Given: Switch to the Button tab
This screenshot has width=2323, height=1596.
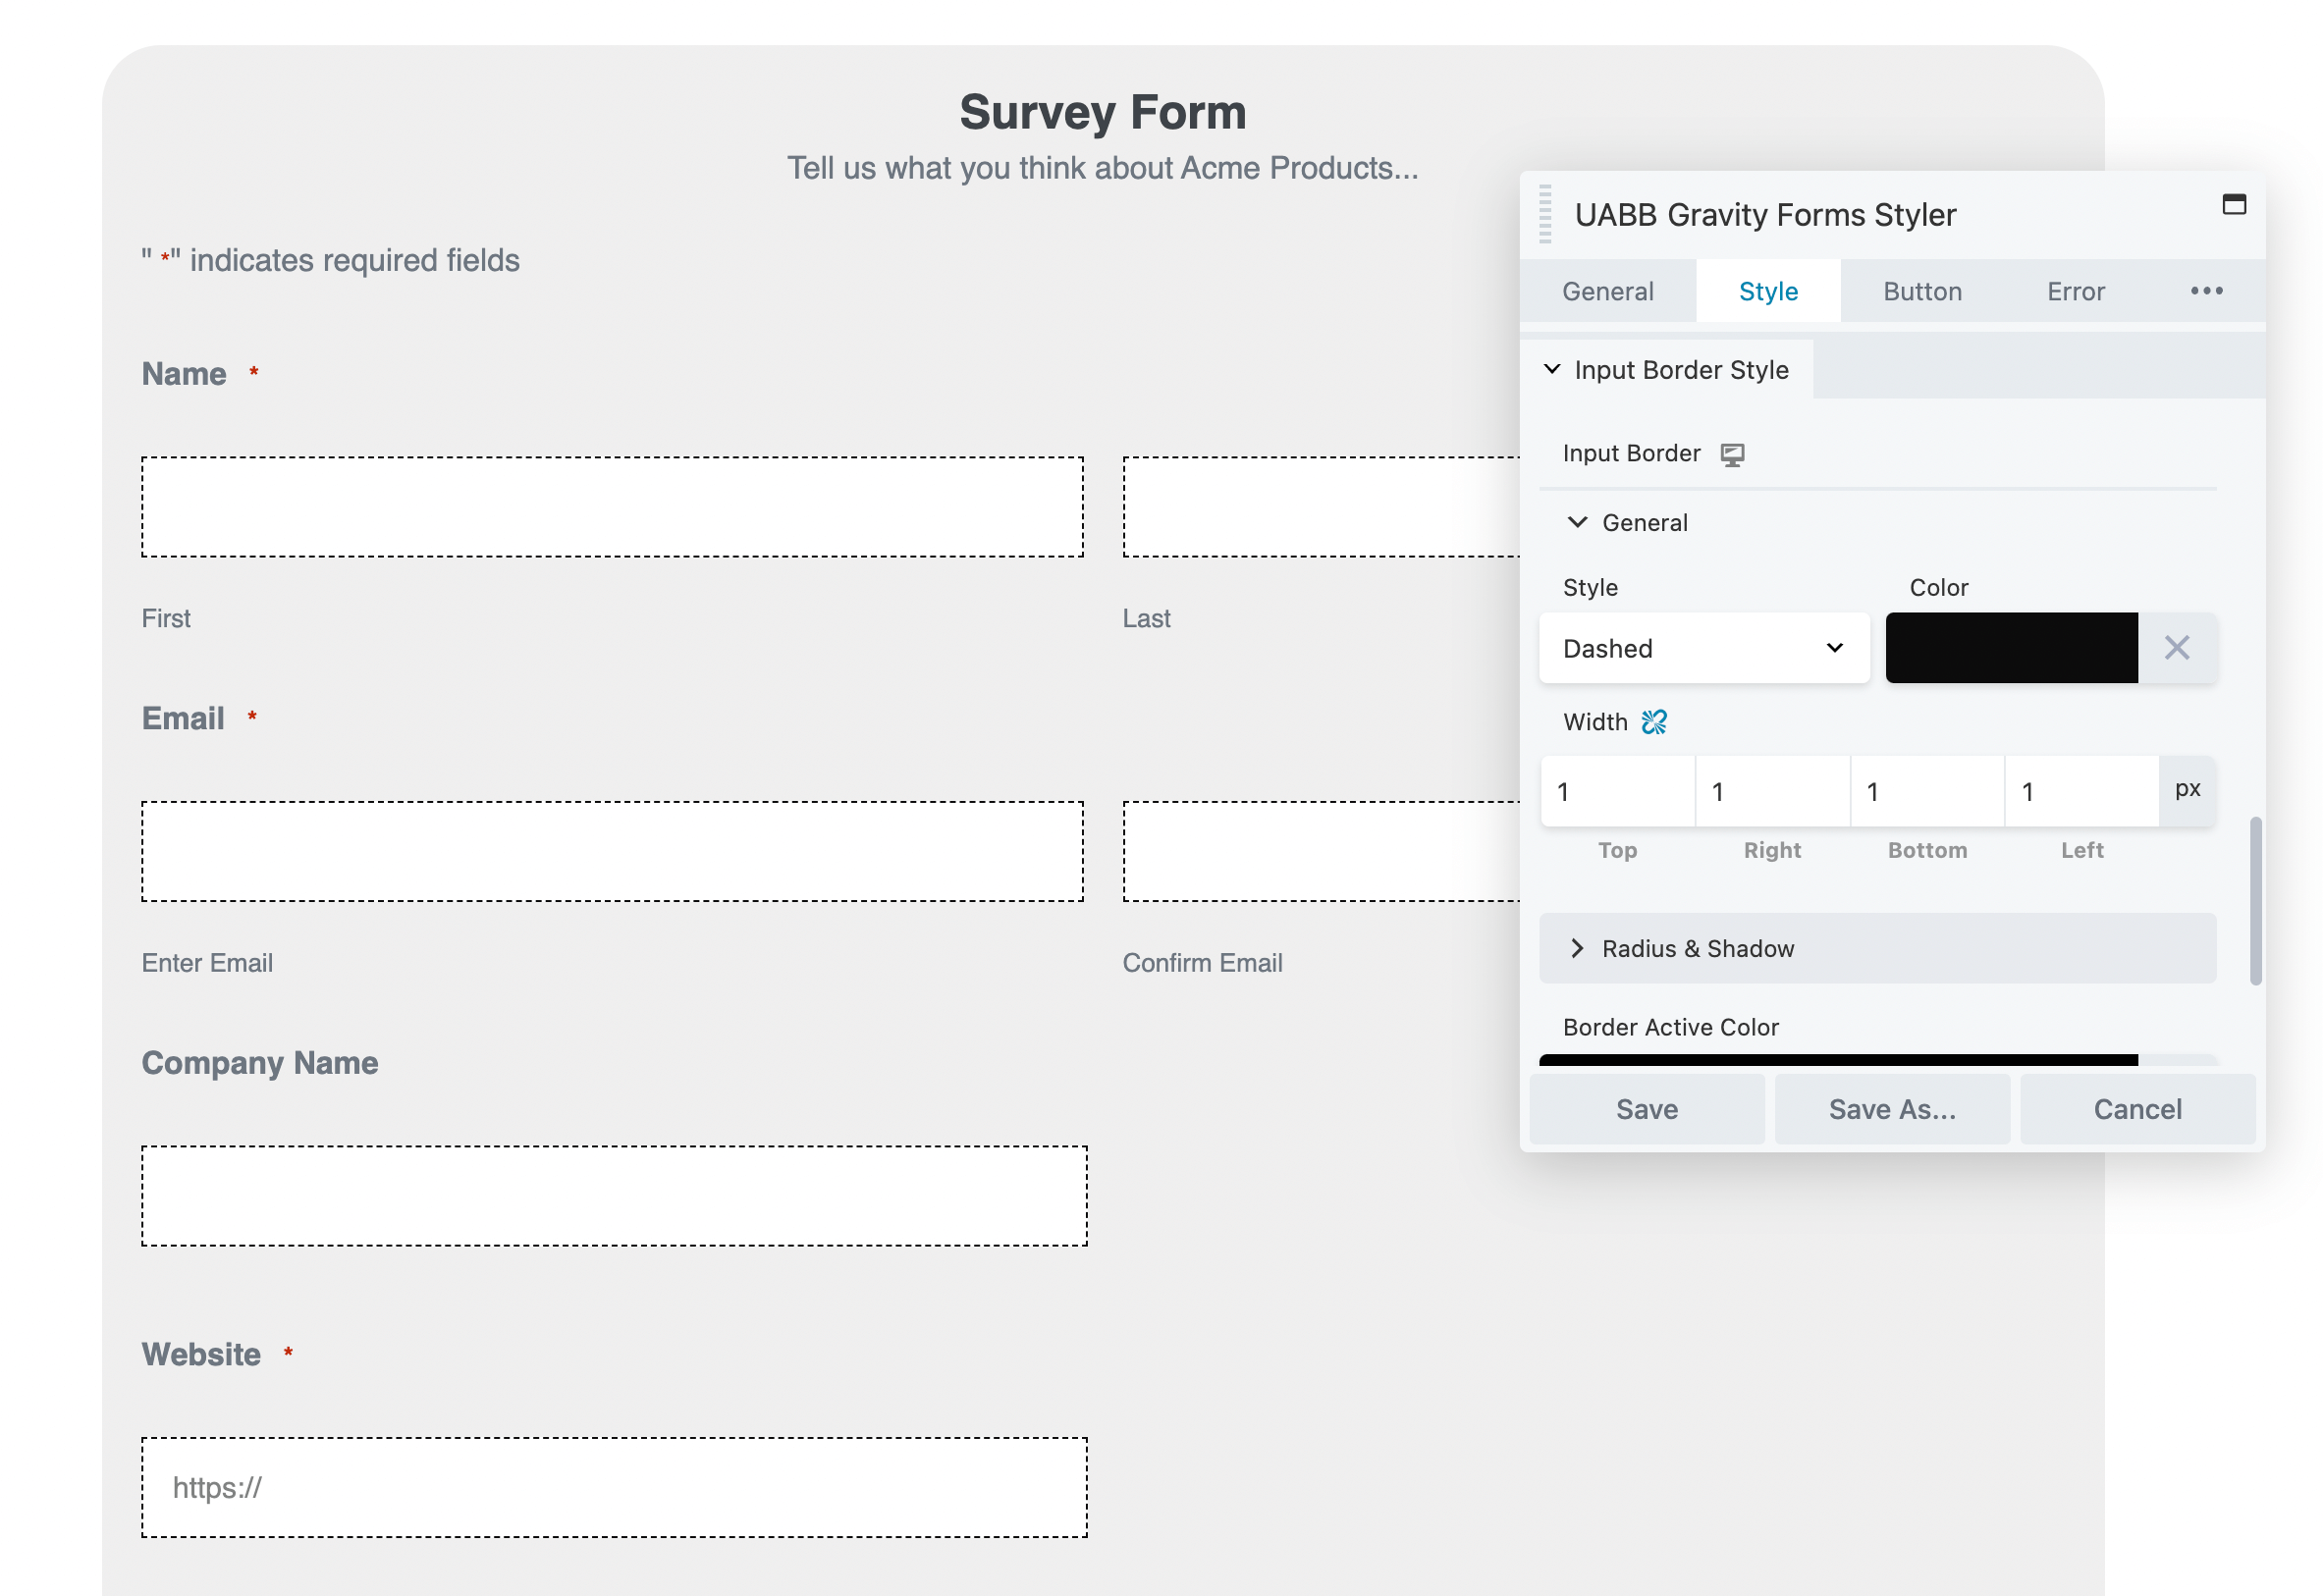Looking at the screenshot, I should (1924, 288).
